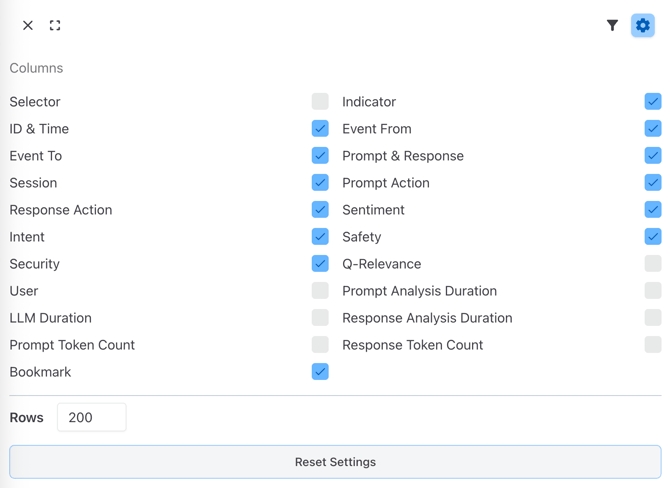Click the Rows number input field
Viewport: 670px width, 488px height.
(x=91, y=417)
